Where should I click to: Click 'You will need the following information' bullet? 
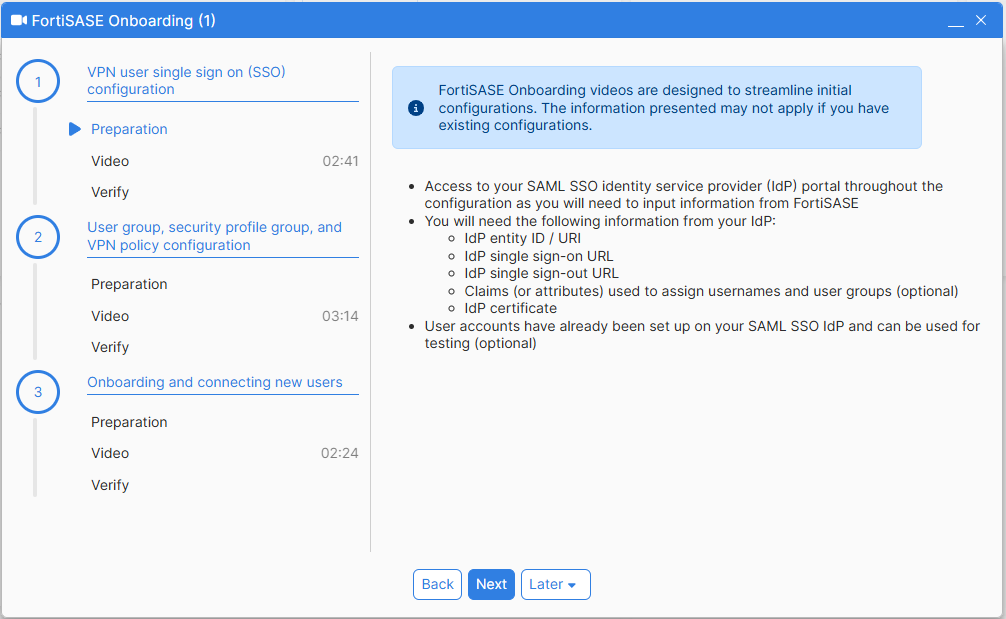(x=600, y=221)
